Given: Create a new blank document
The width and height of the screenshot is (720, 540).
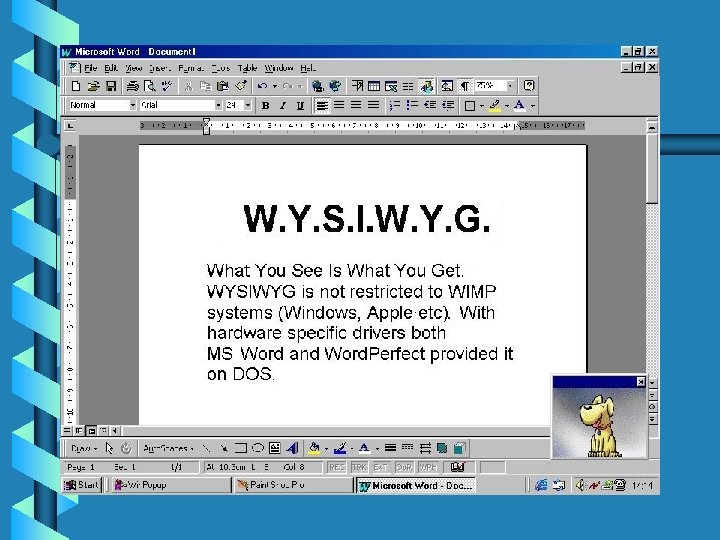Looking at the screenshot, I should 76,86.
